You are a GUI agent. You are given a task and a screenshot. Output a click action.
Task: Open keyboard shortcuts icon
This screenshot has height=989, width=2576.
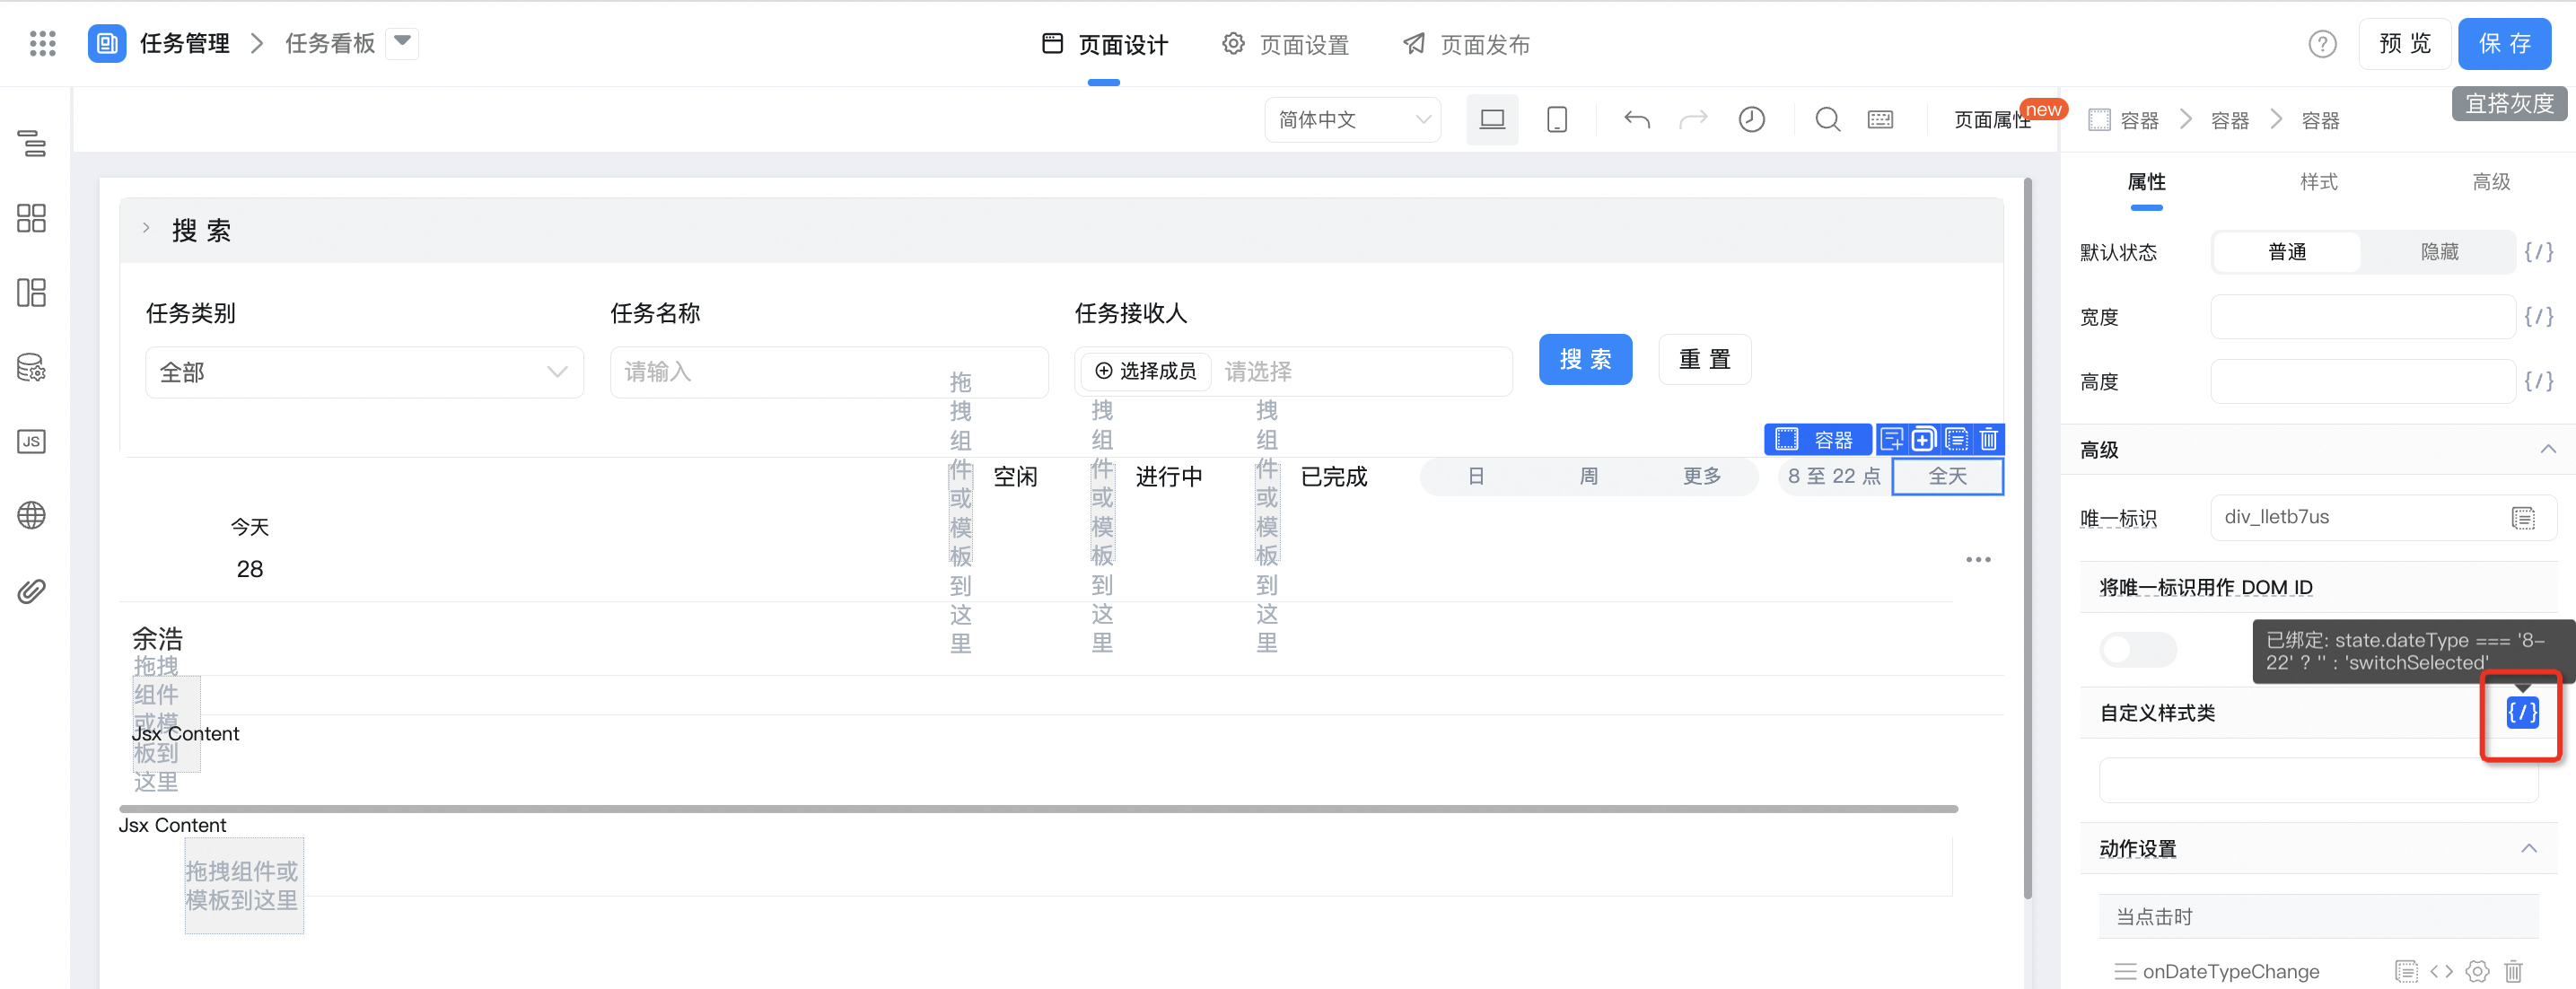(1880, 120)
